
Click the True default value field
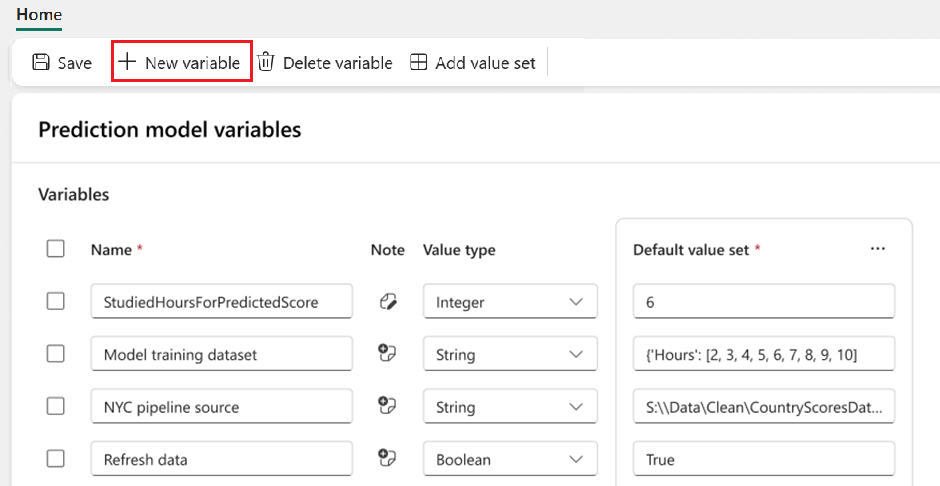(764, 460)
